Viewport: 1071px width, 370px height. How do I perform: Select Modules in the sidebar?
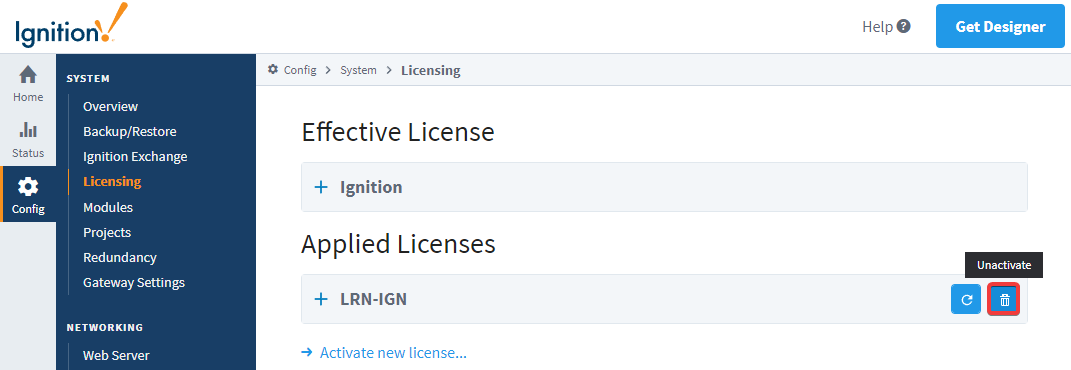108,207
